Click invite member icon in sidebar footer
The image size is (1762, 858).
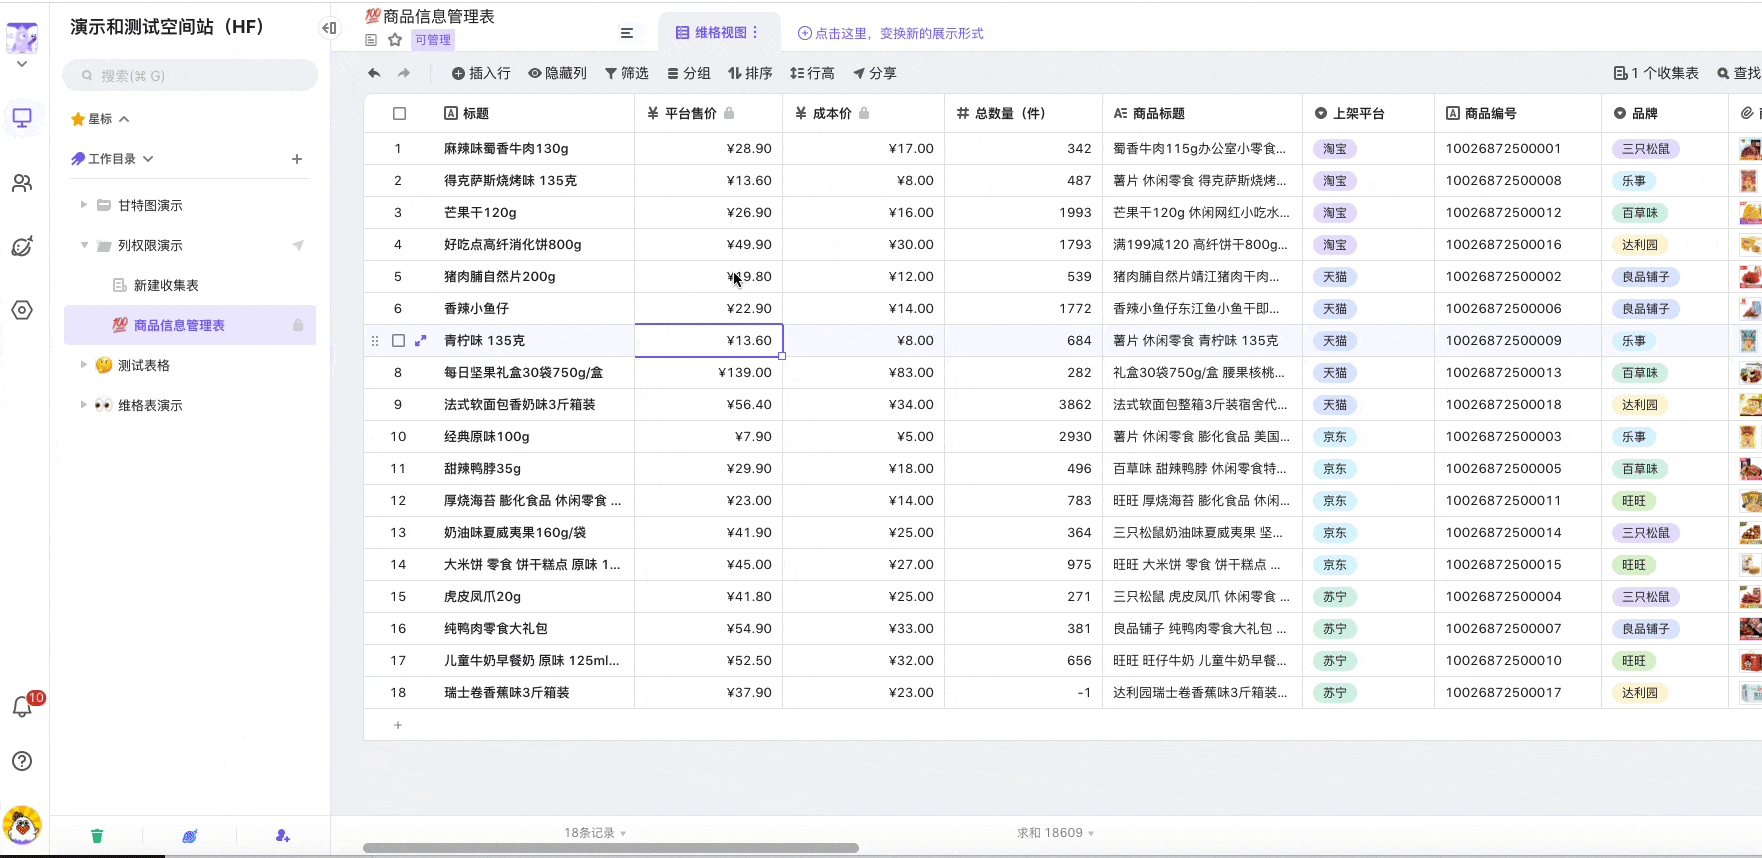[x=283, y=836]
